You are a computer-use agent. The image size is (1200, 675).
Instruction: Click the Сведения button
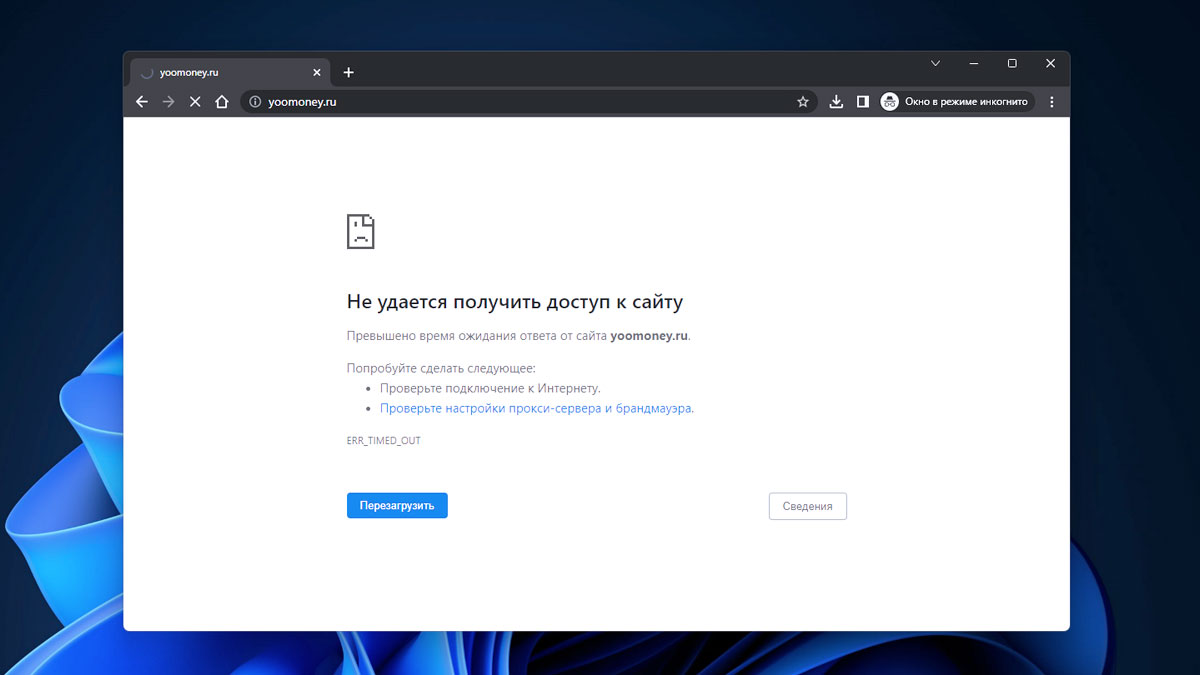pos(808,506)
